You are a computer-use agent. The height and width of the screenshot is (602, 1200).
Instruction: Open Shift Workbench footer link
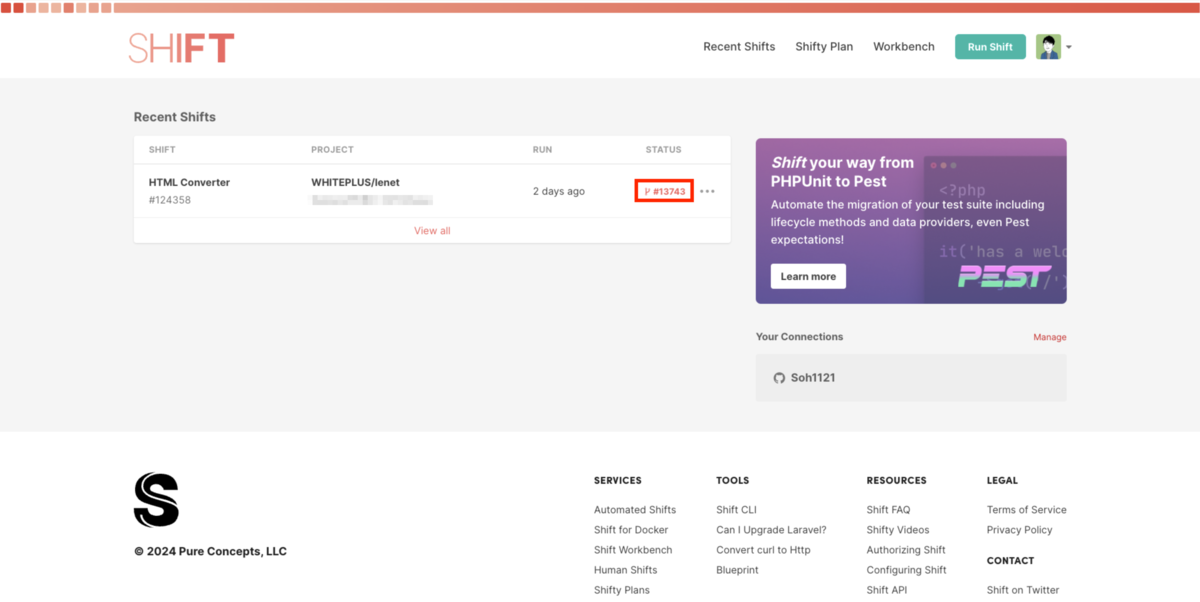[633, 550]
